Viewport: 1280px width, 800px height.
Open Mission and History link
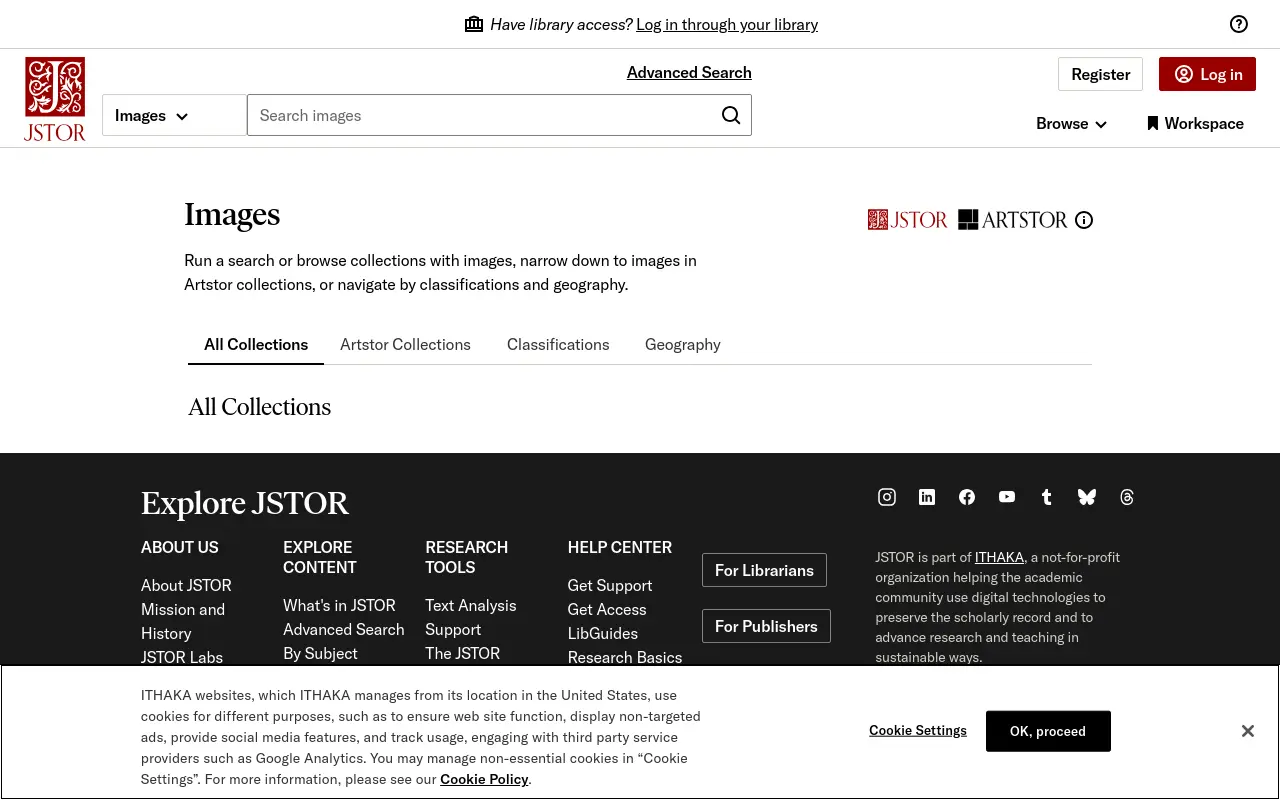(183, 621)
